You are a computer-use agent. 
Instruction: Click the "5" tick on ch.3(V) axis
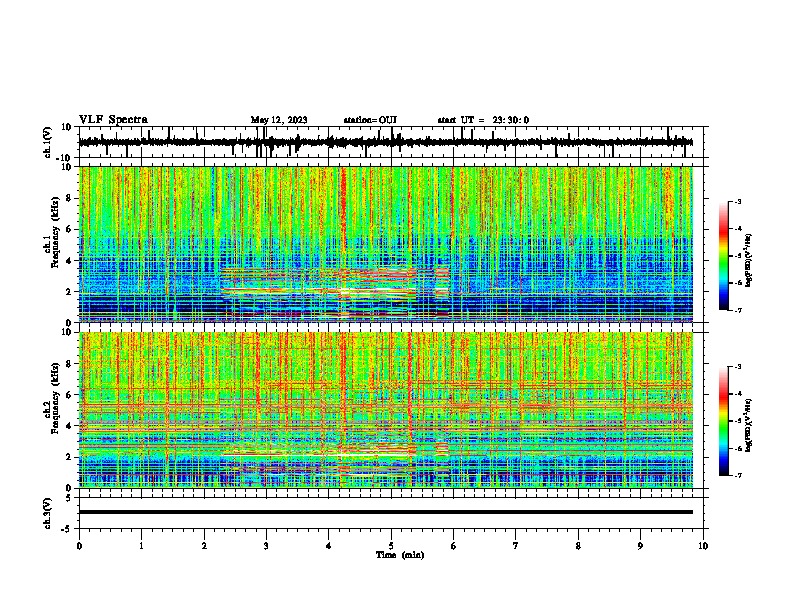70,498
